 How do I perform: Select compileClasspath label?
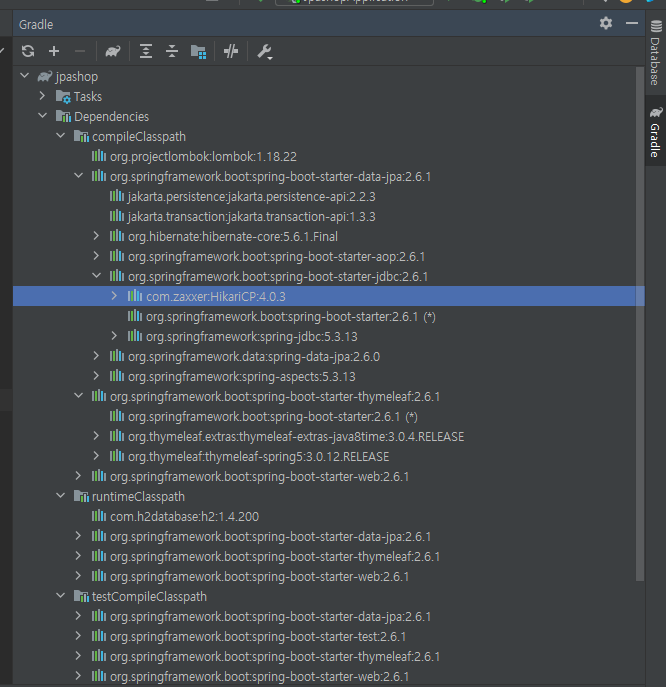pos(139,137)
